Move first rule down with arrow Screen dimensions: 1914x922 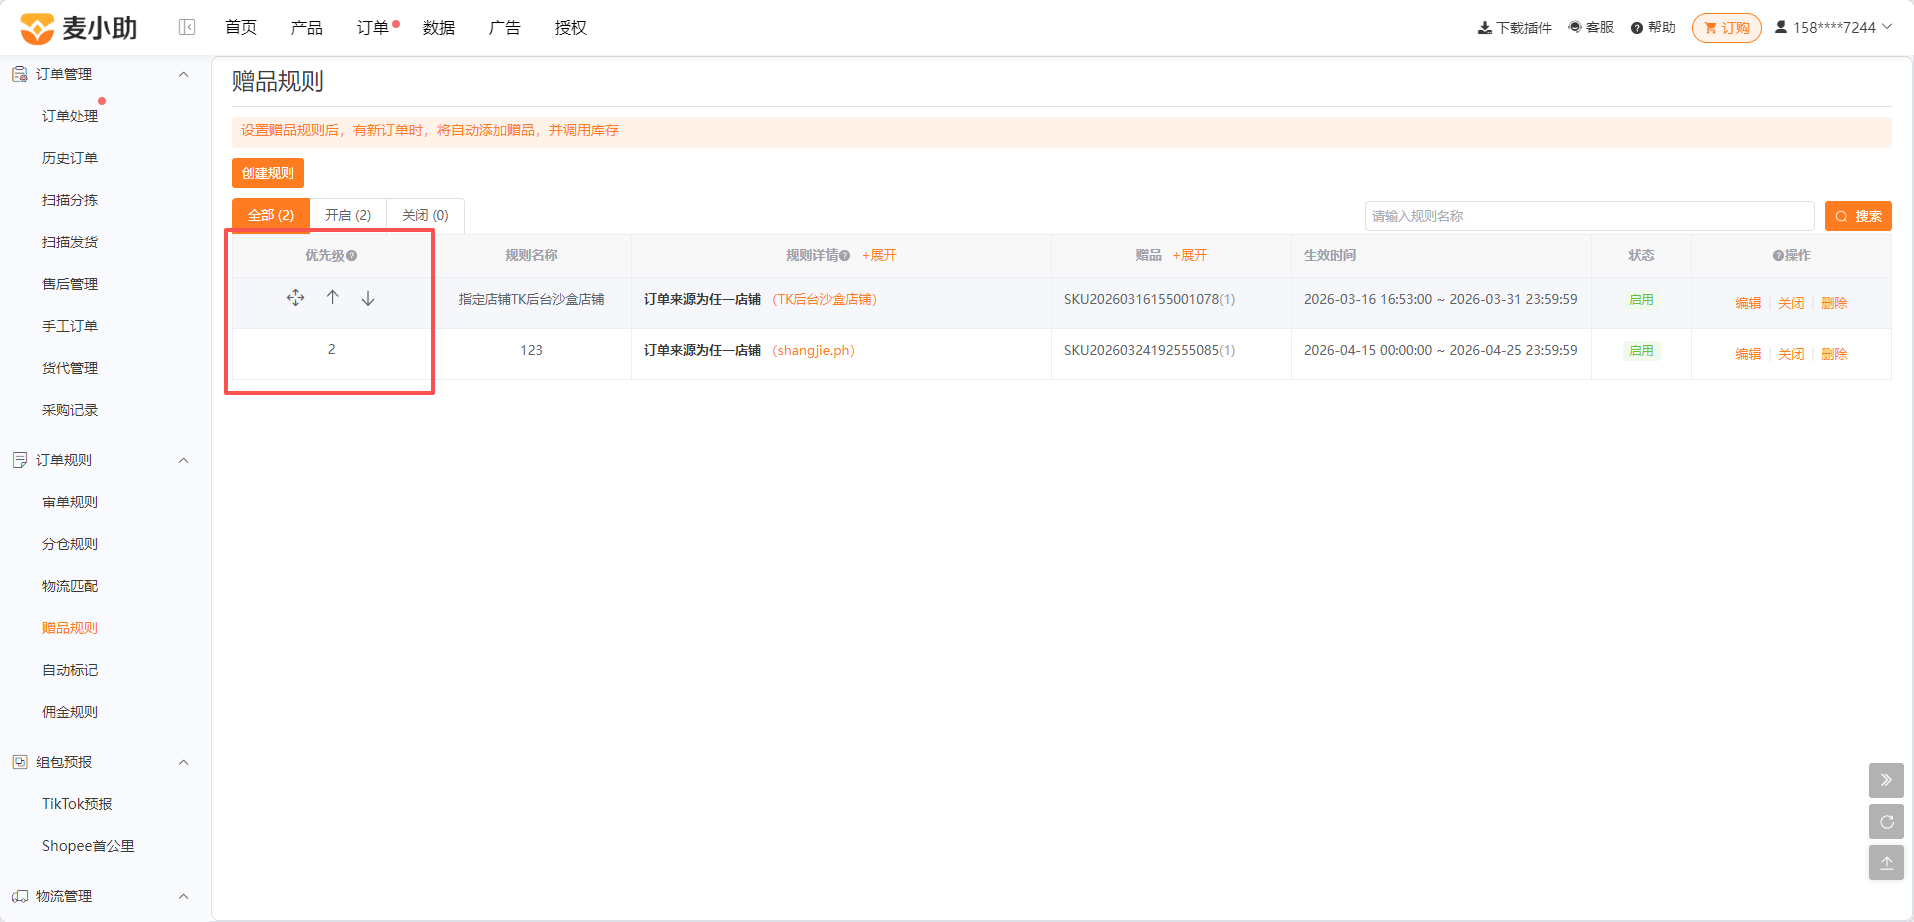tap(368, 298)
